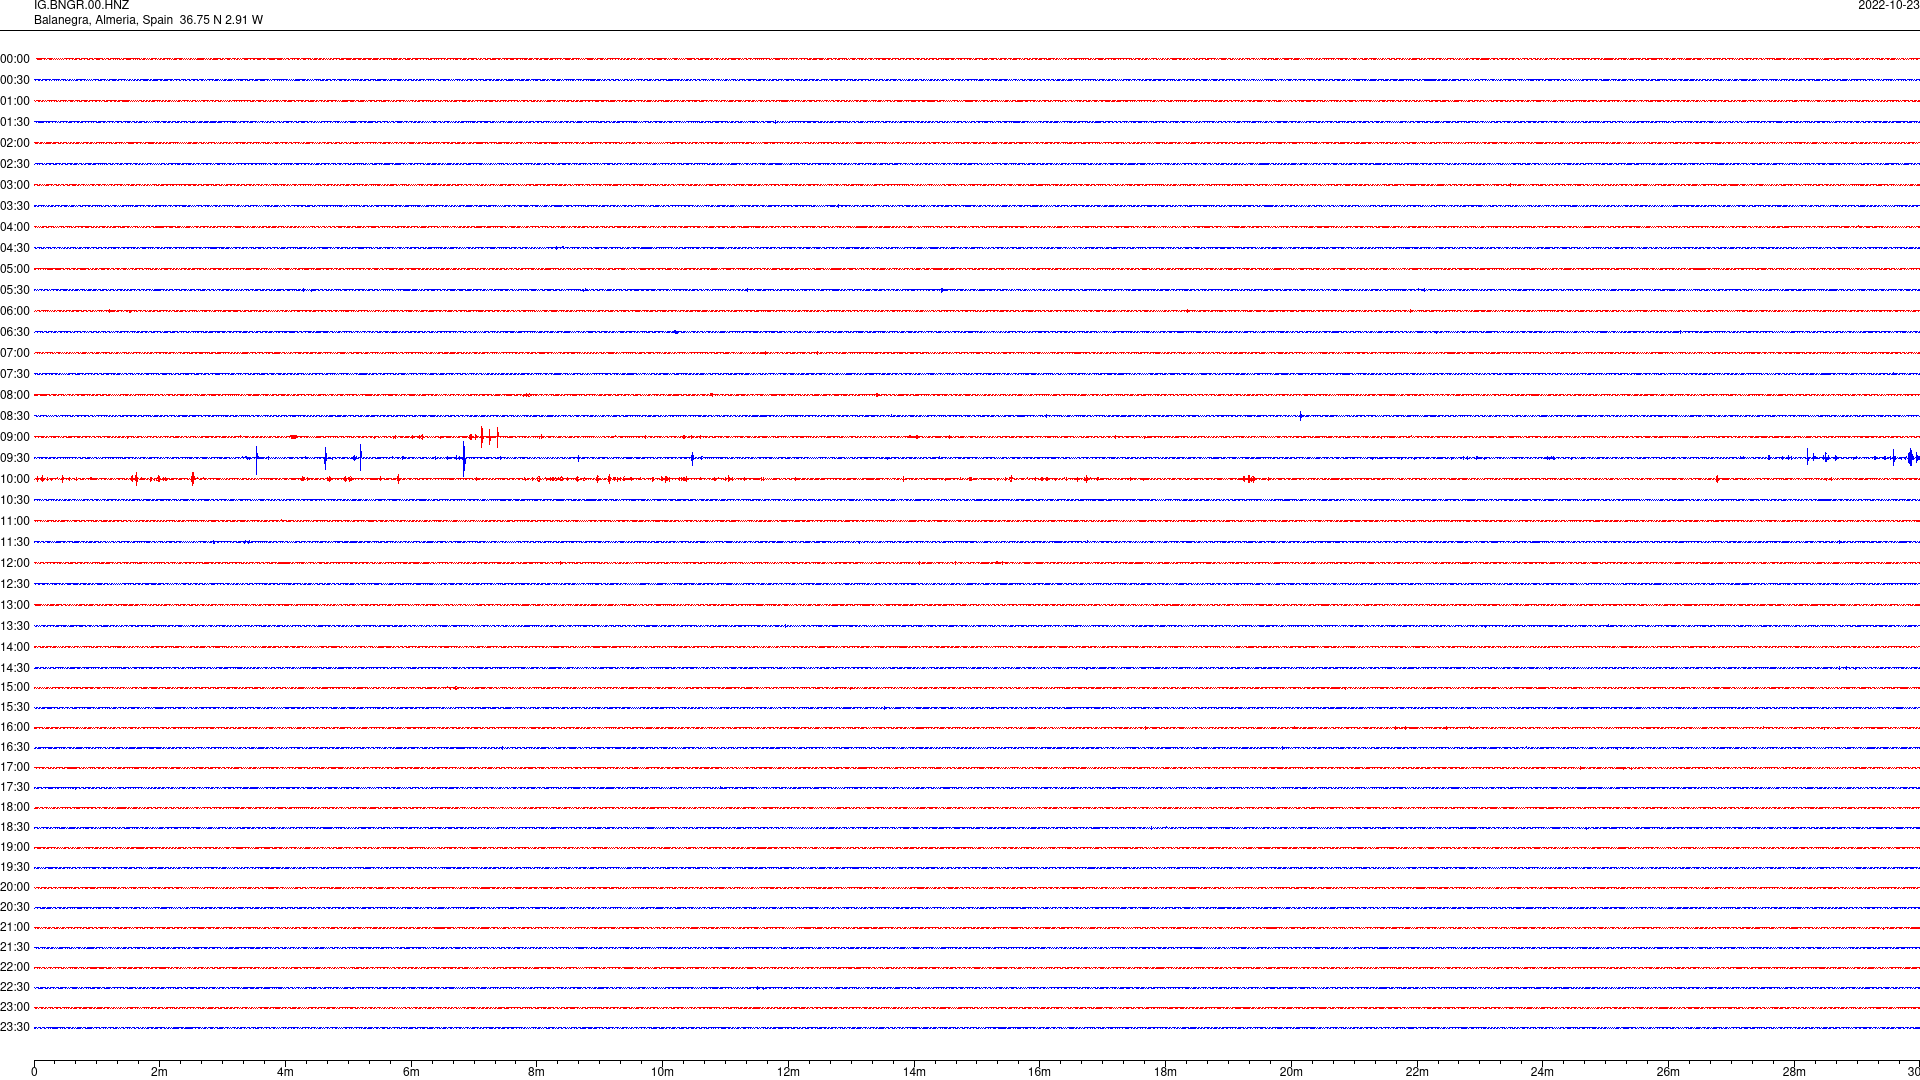This screenshot has width=1920, height=1080.
Task: Select the 02:30 trace time label
Action: [x=15, y=164]
